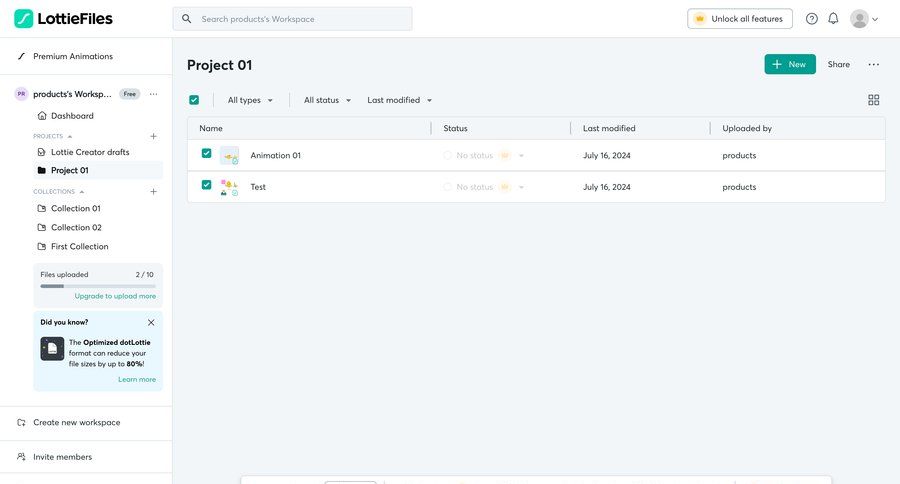Click the green New button
The image size is (900, 484).
[789, 64]
